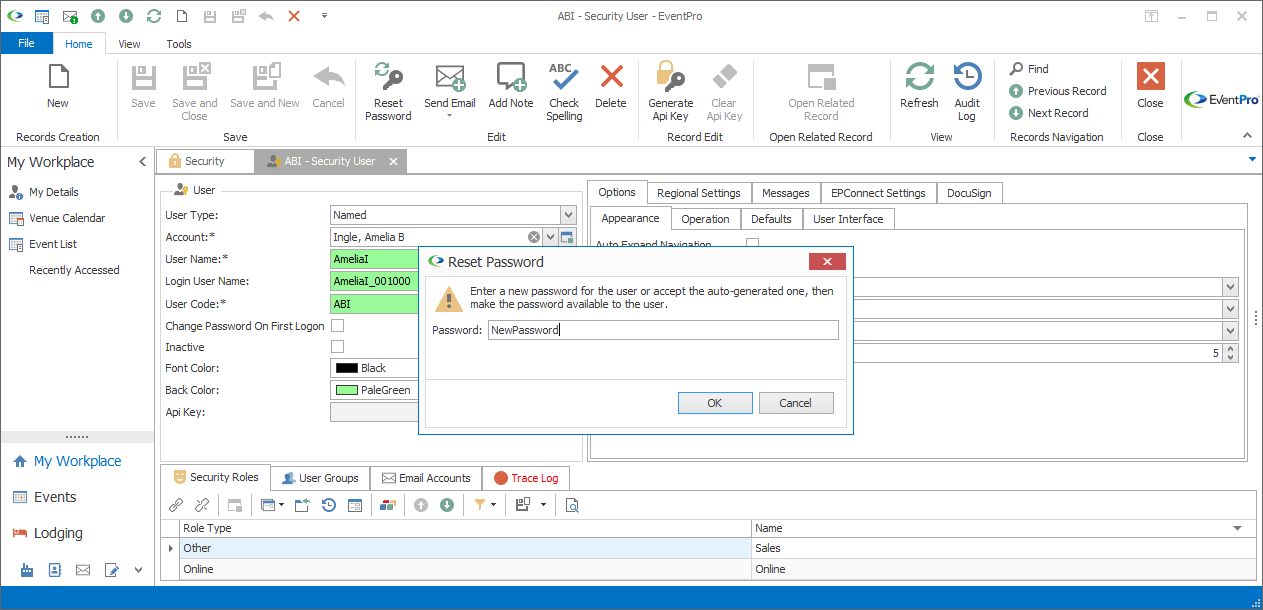Click down arrow icon in quick access toolbar
1263x610 pixels.
pos(126,16)
